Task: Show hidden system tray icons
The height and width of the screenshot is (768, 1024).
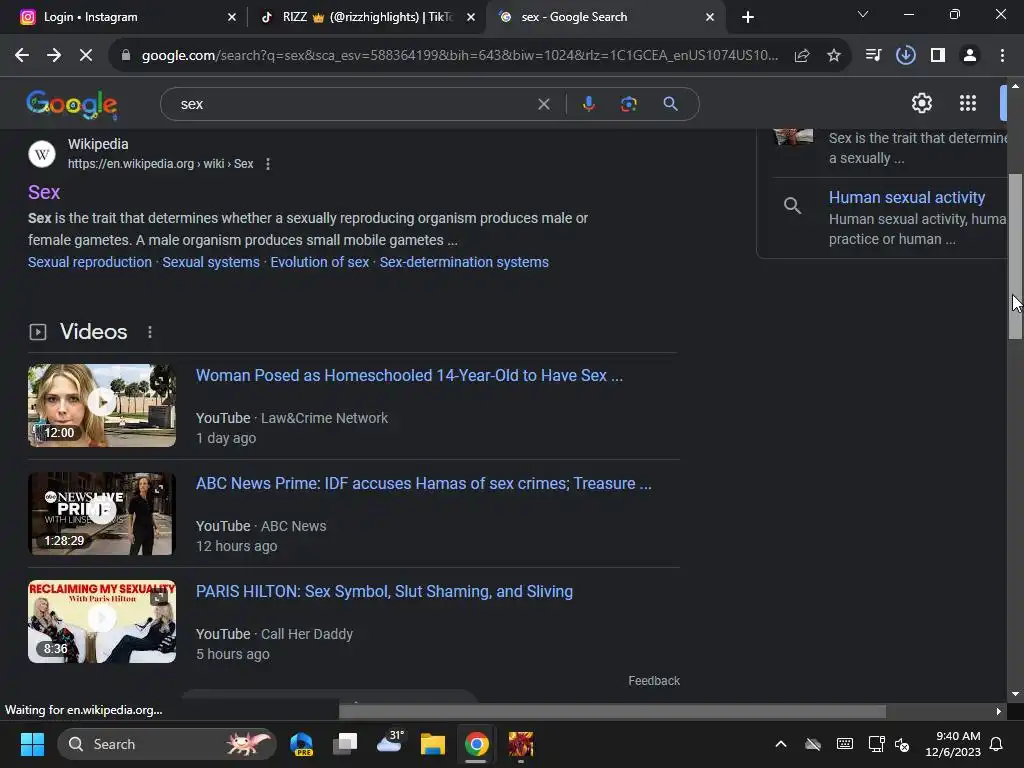Action: (x=780, y=744)
